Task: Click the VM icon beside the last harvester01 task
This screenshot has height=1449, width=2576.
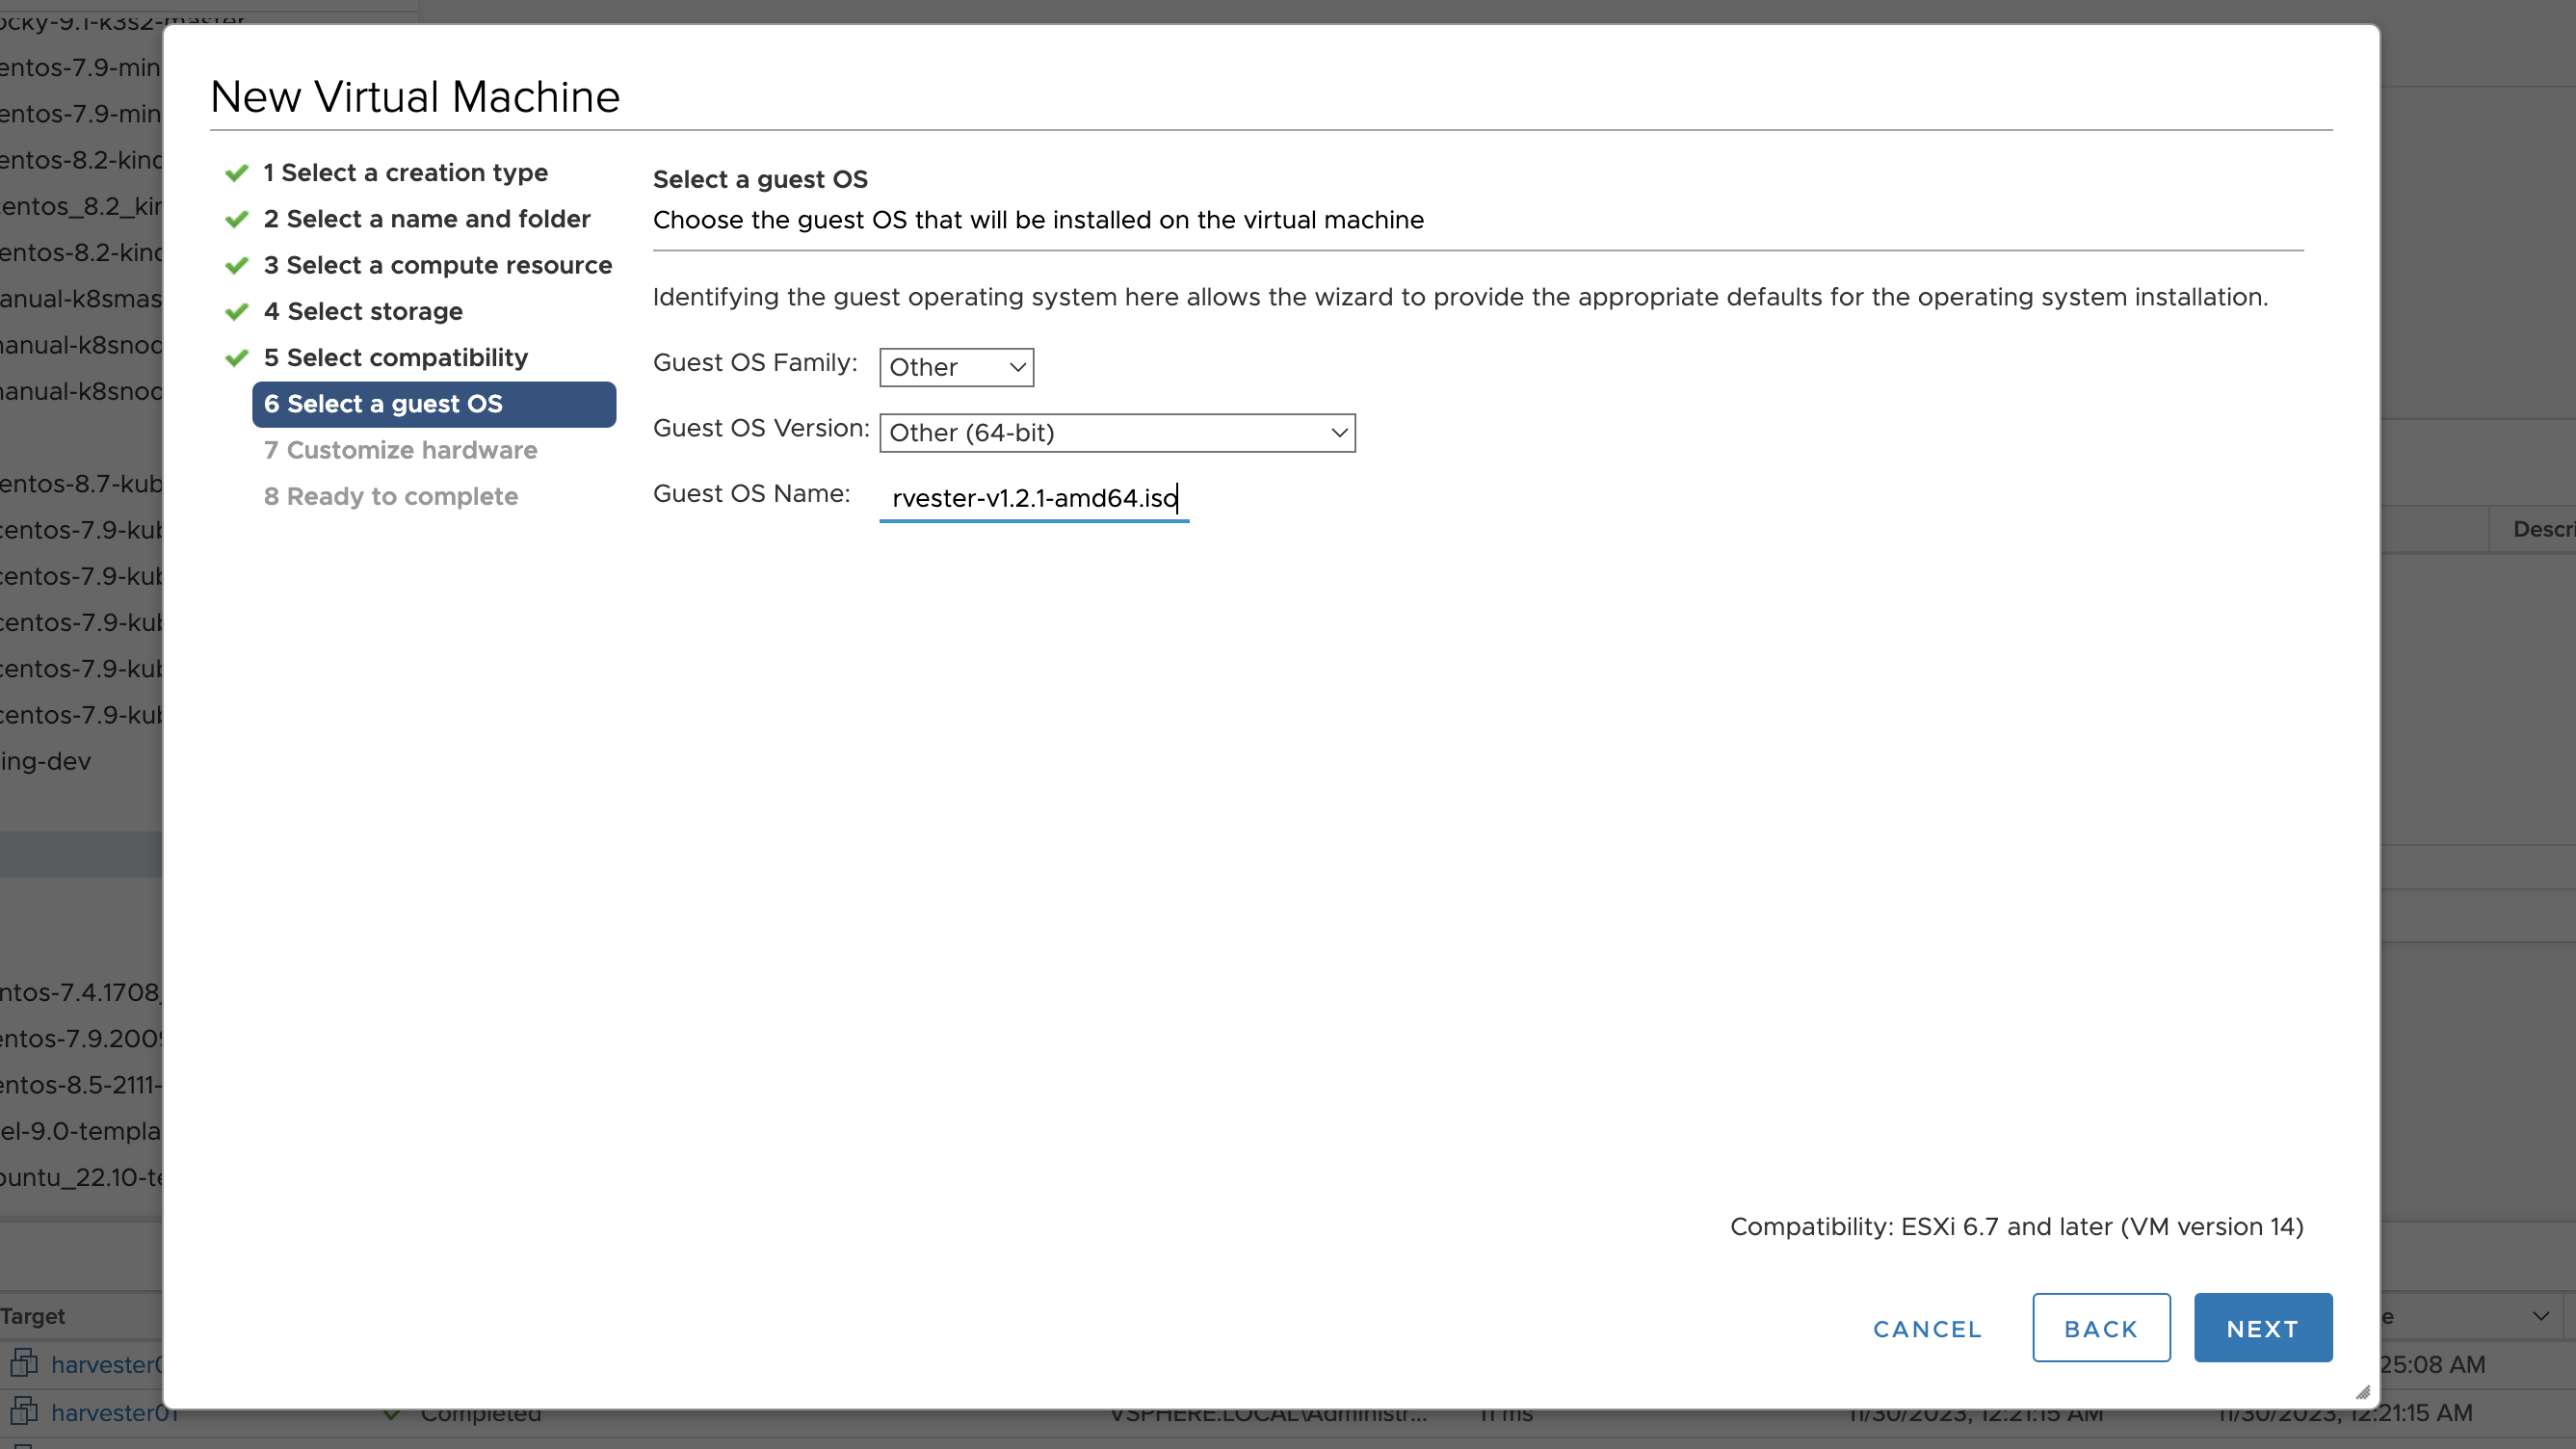Action: tap(25, 1411)
